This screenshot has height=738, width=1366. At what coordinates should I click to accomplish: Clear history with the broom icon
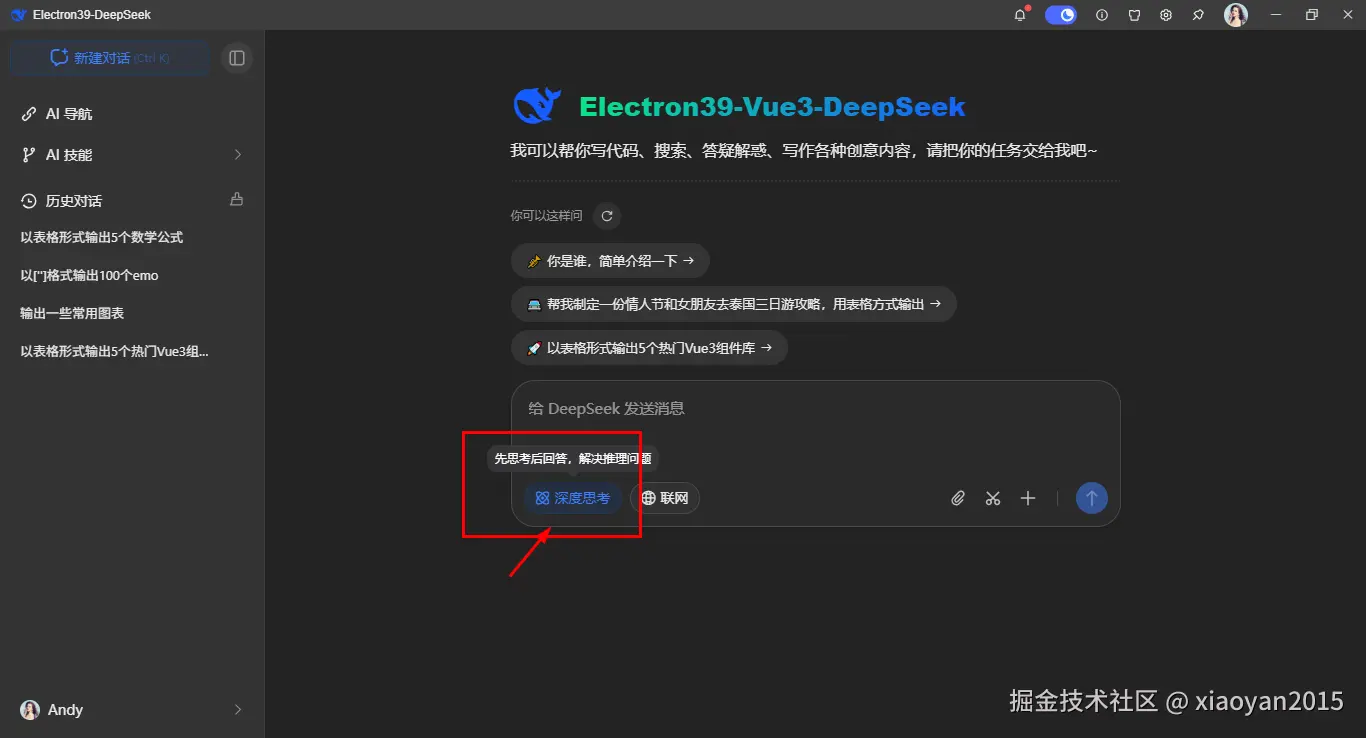pos(237,199)
